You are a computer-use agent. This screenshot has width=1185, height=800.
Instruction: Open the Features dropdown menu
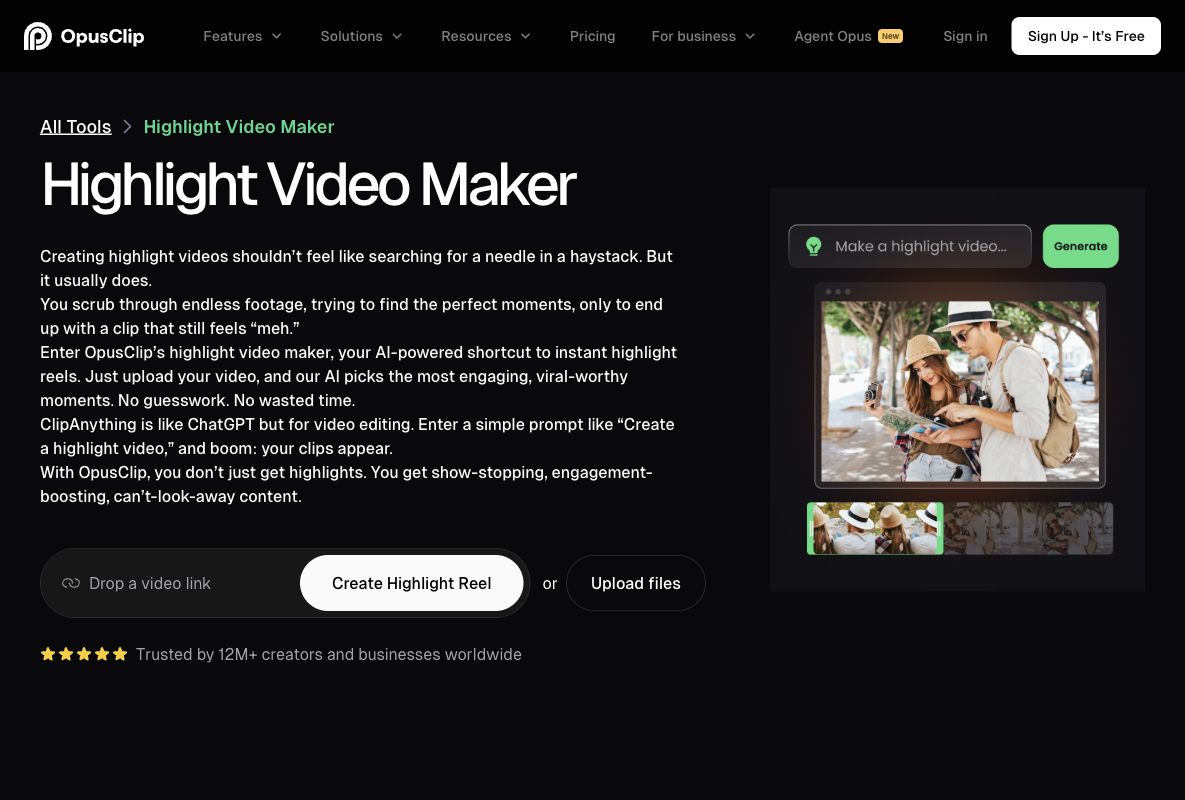(x=242, y=36)
